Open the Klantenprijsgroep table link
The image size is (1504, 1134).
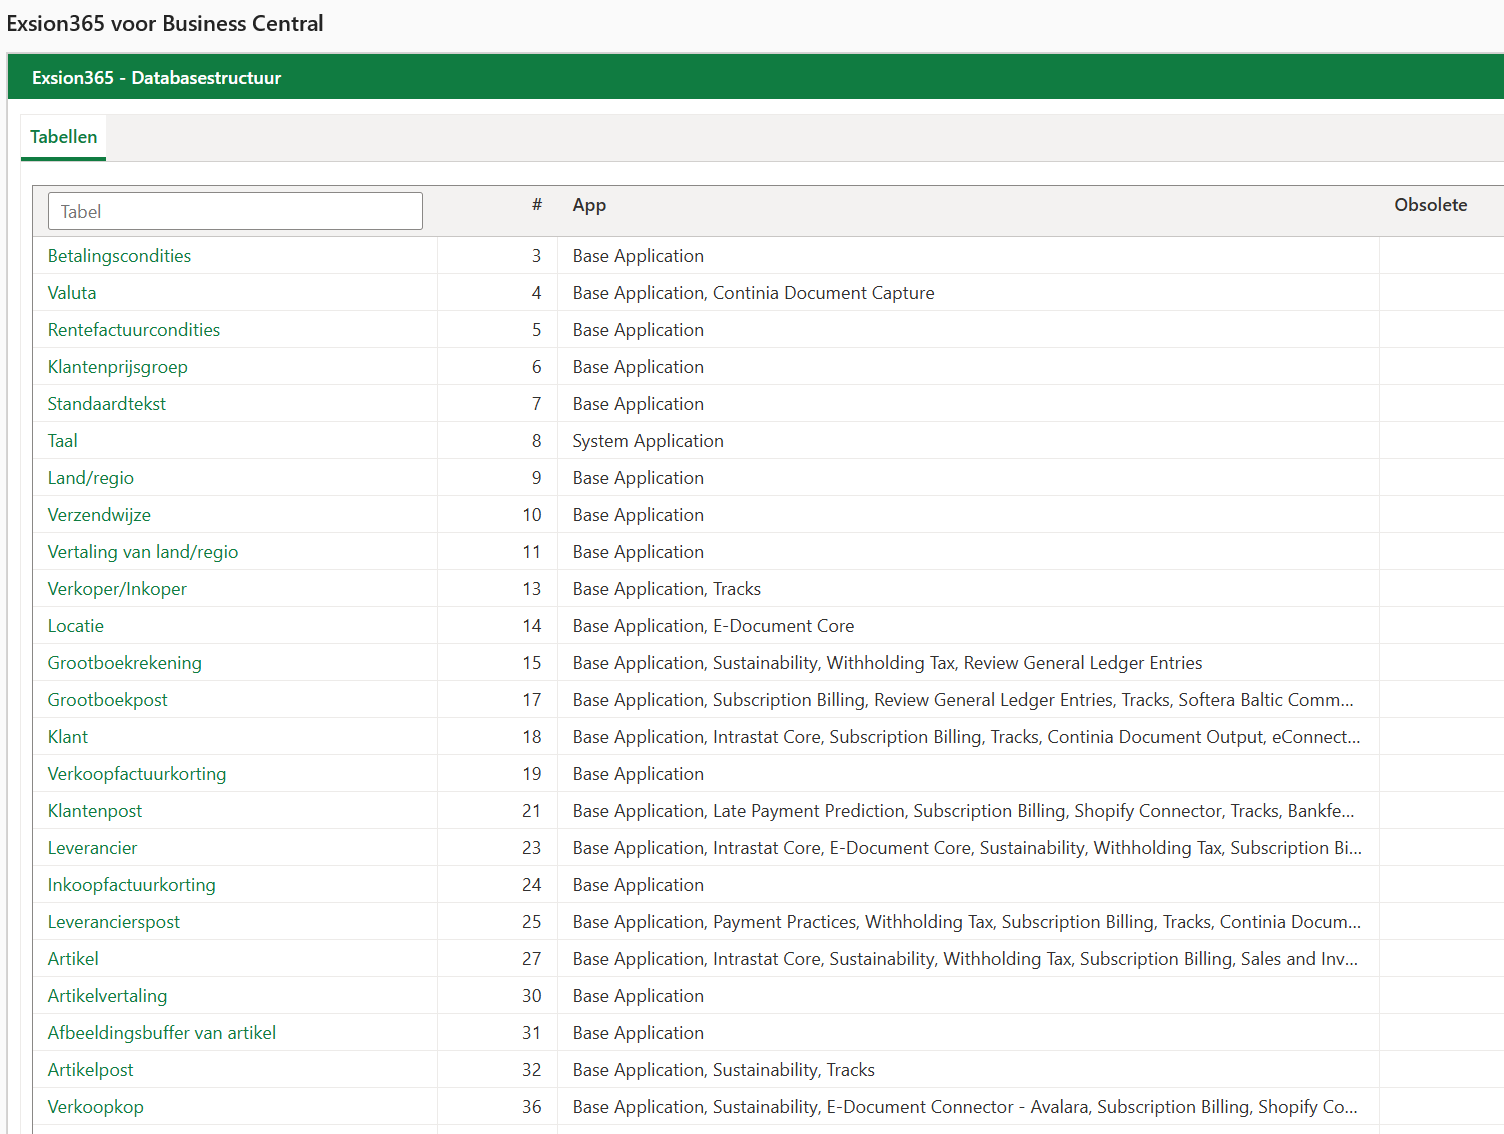[x=118, y=367]
